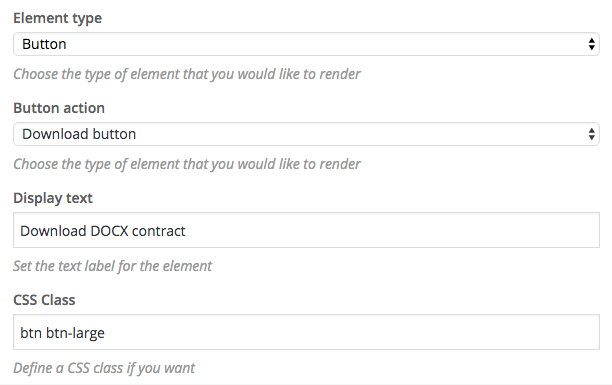Click 'Define a CSS class if you want' hint
Screen dimensions: 612x385
click(x=104, y=368)
